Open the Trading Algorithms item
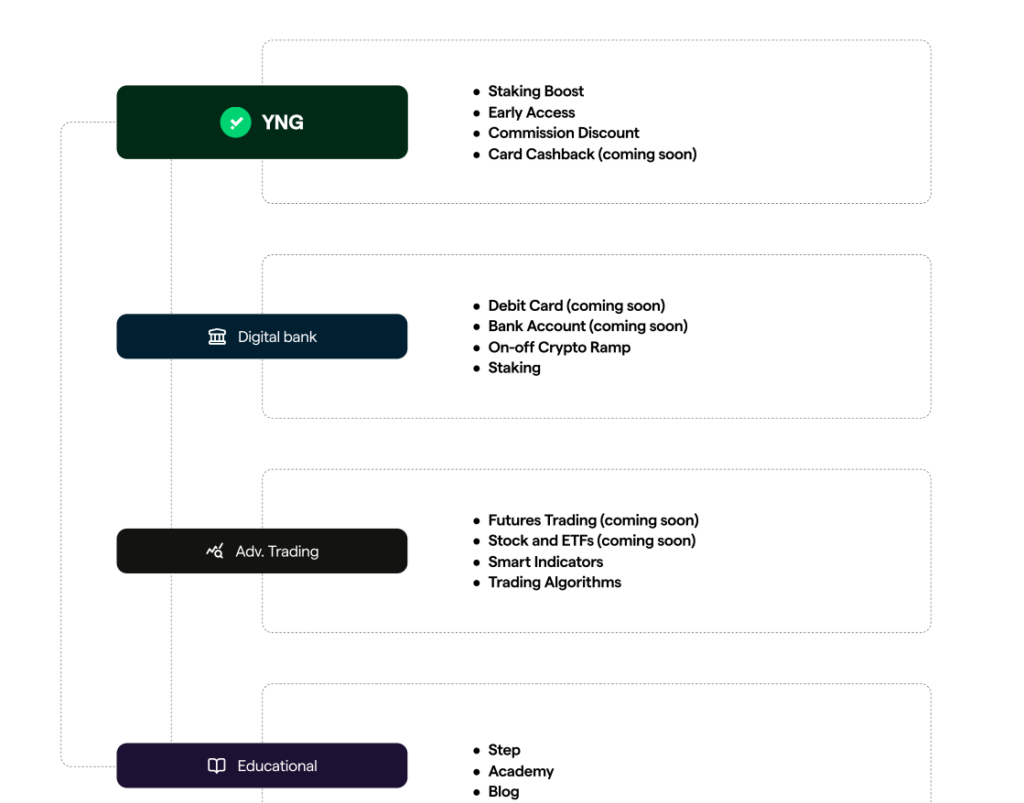Viewport: 1024px width, 803px height. click(554, 582)
